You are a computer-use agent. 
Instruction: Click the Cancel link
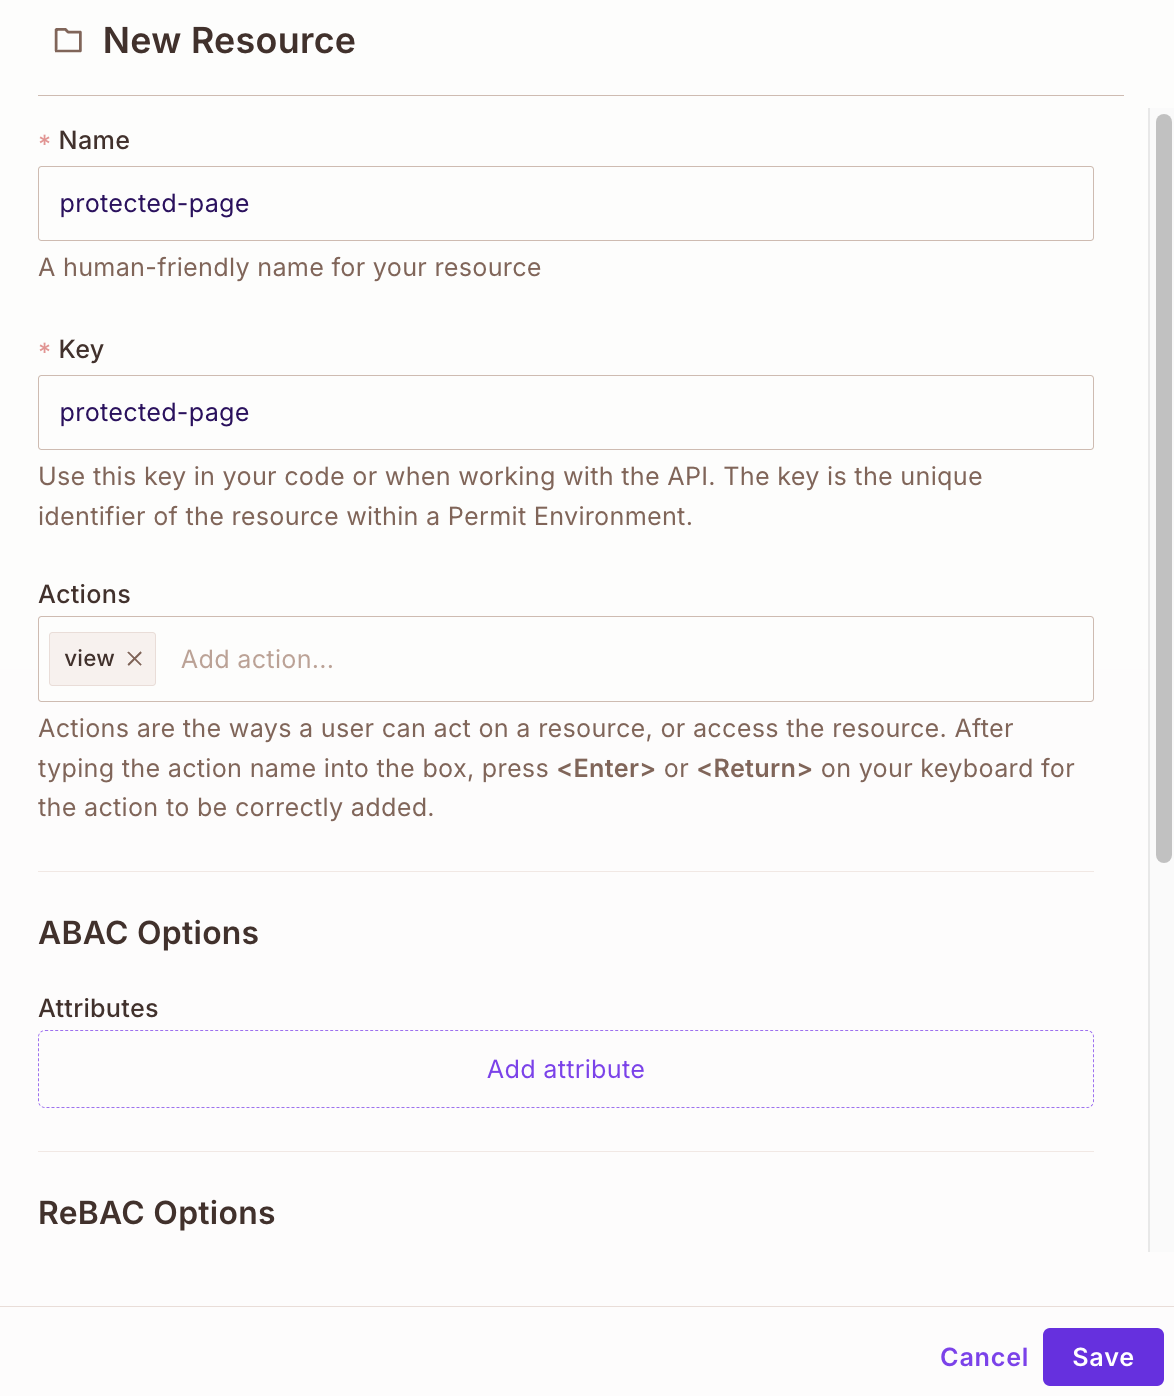tap(983, 1357)
